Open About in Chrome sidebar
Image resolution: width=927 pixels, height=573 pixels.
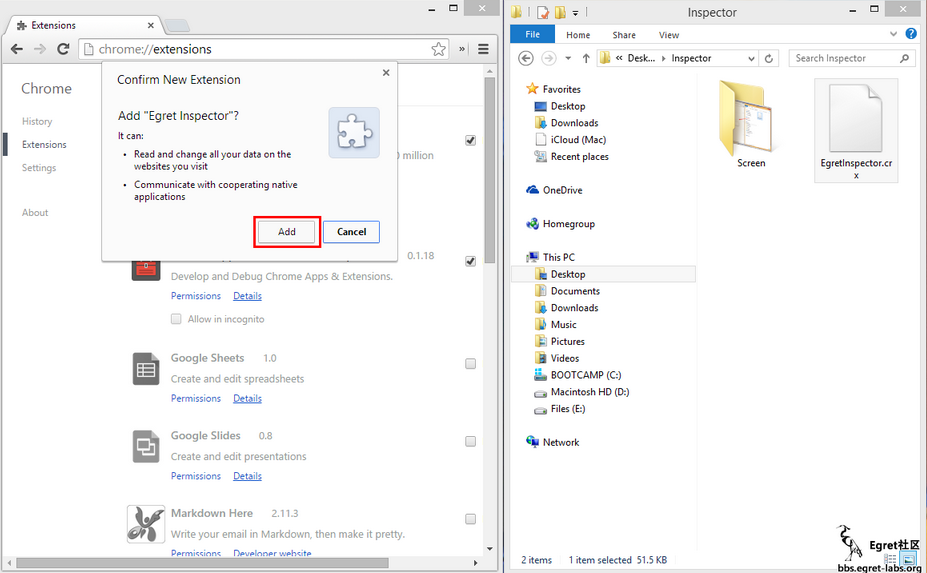35,213
